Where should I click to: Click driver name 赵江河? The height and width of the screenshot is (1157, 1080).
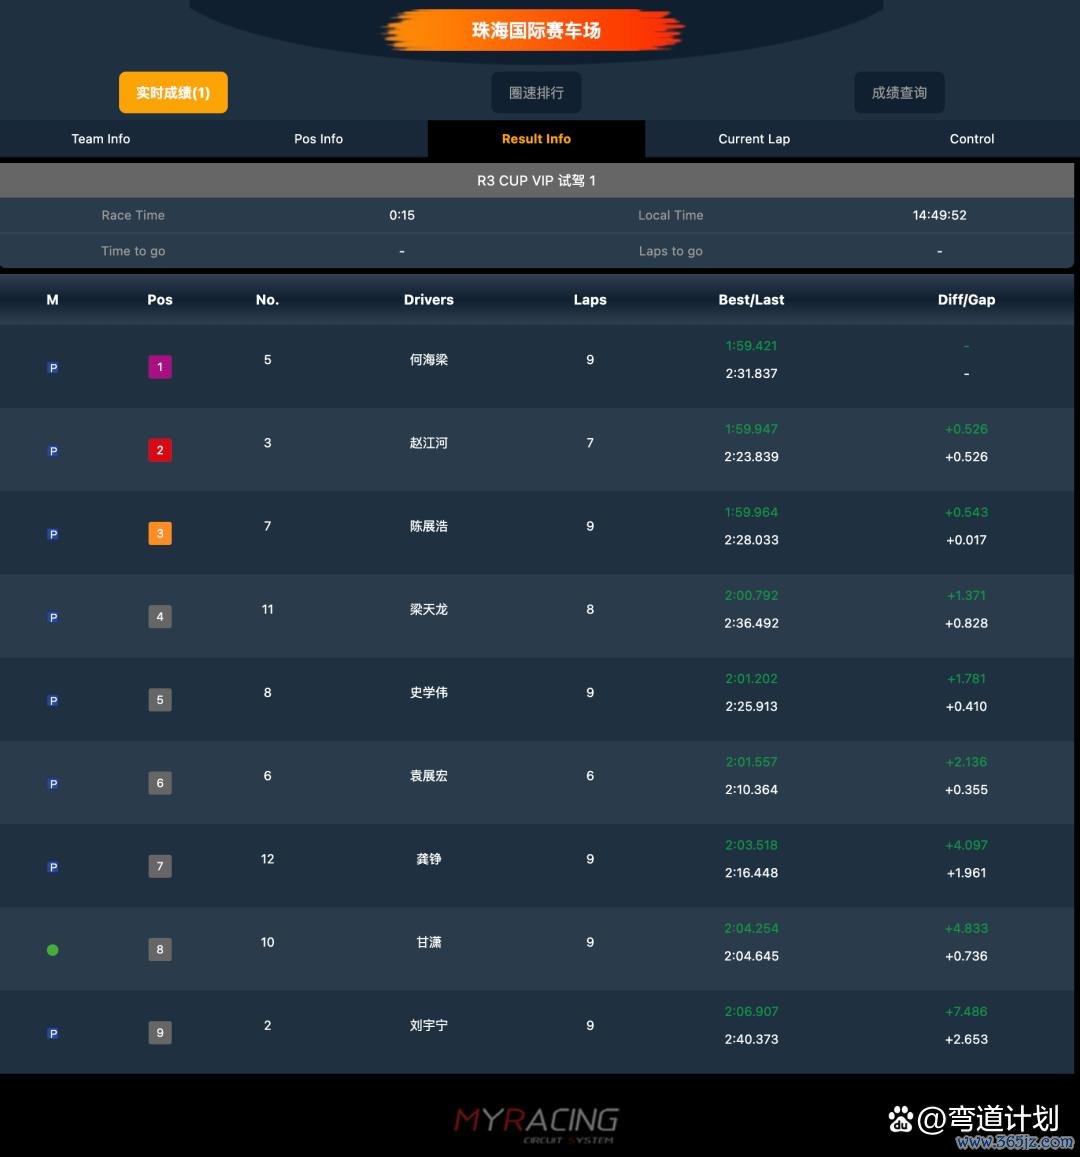[429, 443]
